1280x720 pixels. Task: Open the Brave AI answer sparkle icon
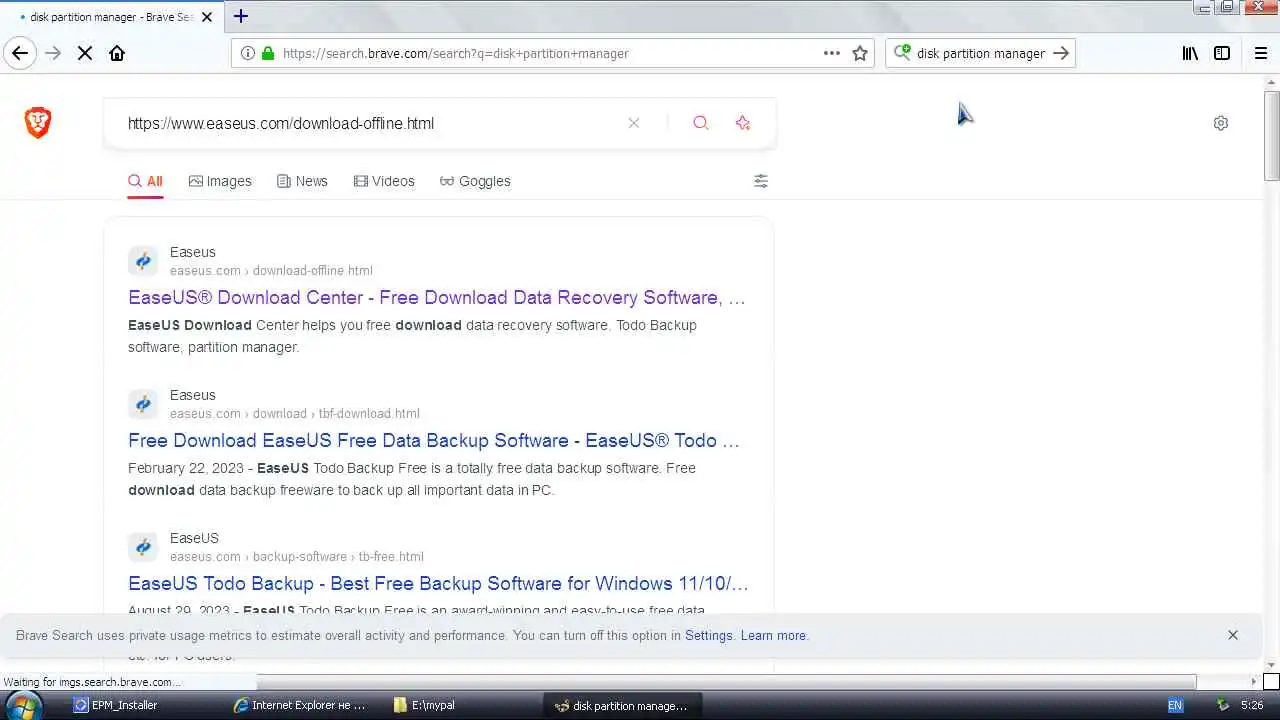click(x=743, y=123)
